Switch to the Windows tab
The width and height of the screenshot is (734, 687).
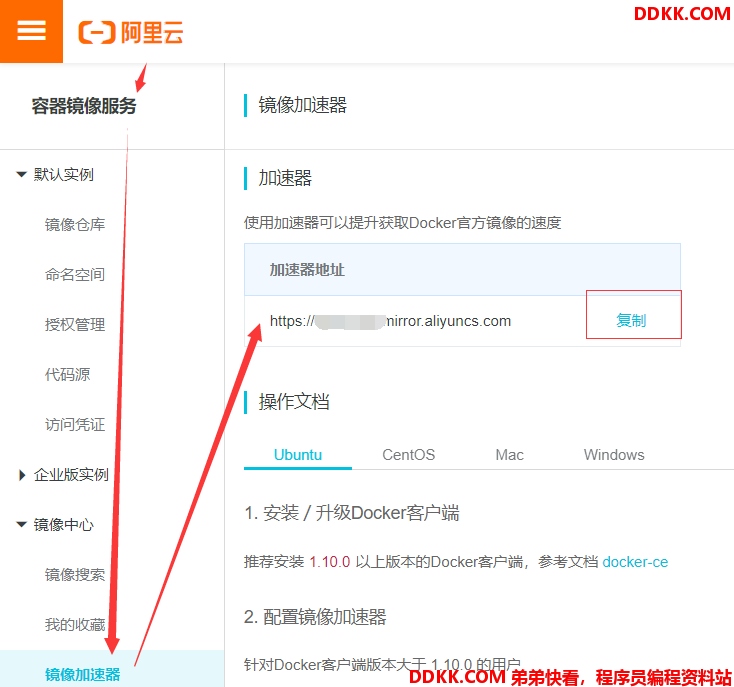pyautogui.click(x=614, y=455)
